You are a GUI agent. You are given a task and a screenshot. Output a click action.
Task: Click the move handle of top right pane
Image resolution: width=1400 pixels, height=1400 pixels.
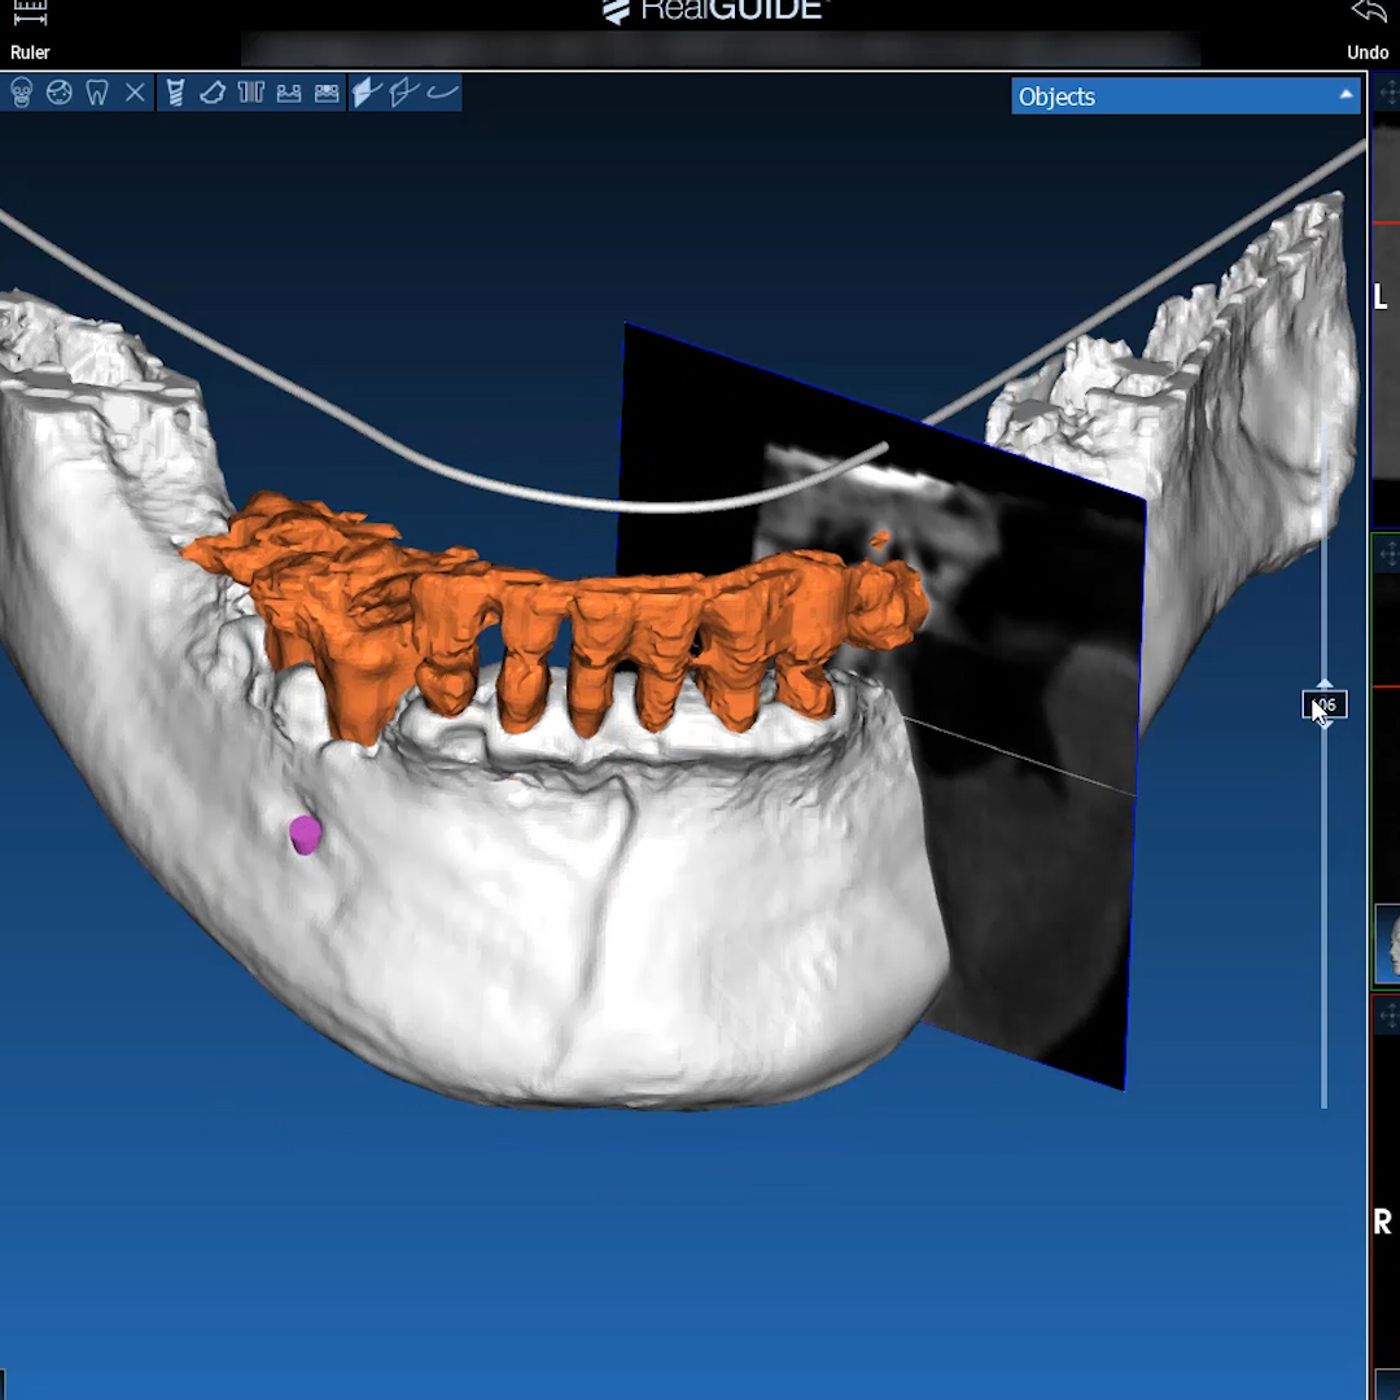(1388, 93)
